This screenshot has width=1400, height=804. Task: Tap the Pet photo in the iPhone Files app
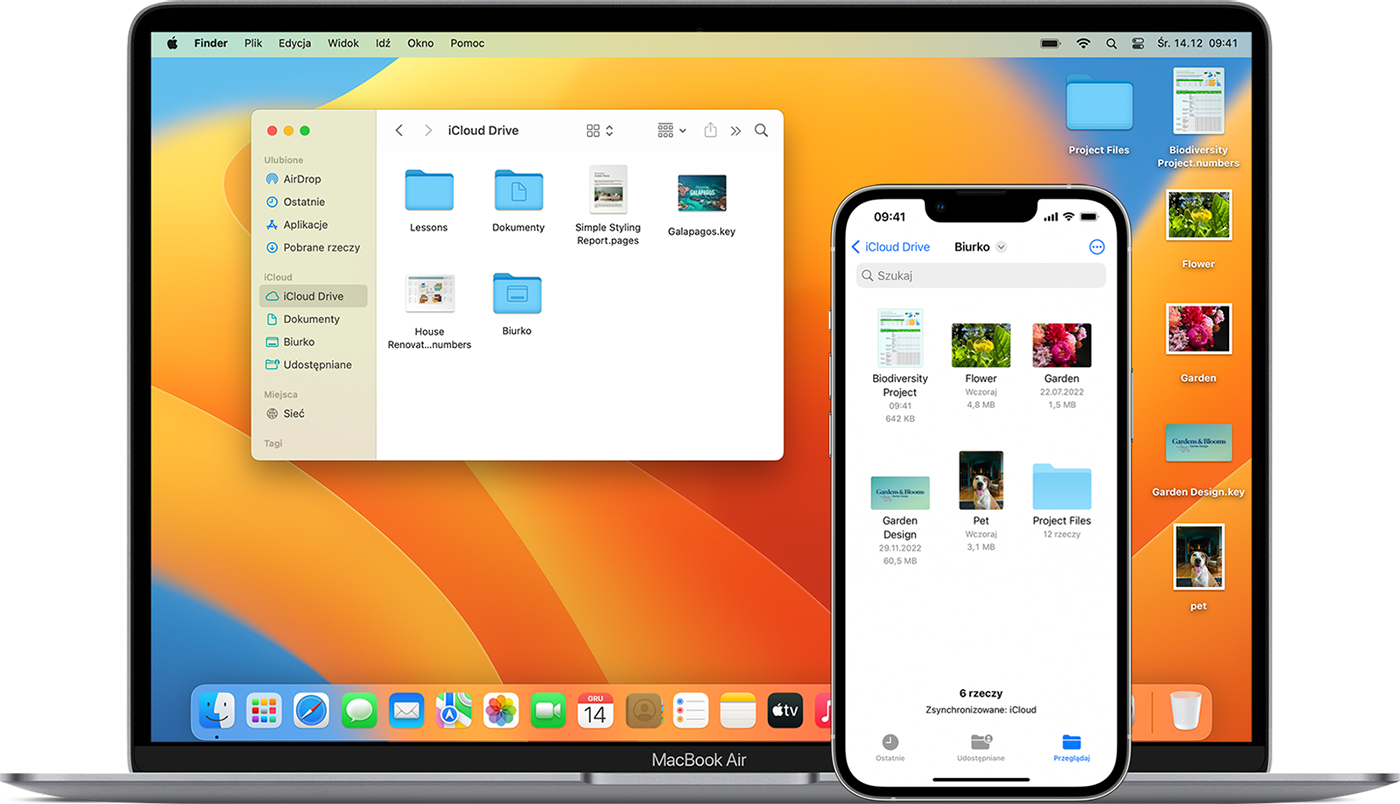coord(981,480)
